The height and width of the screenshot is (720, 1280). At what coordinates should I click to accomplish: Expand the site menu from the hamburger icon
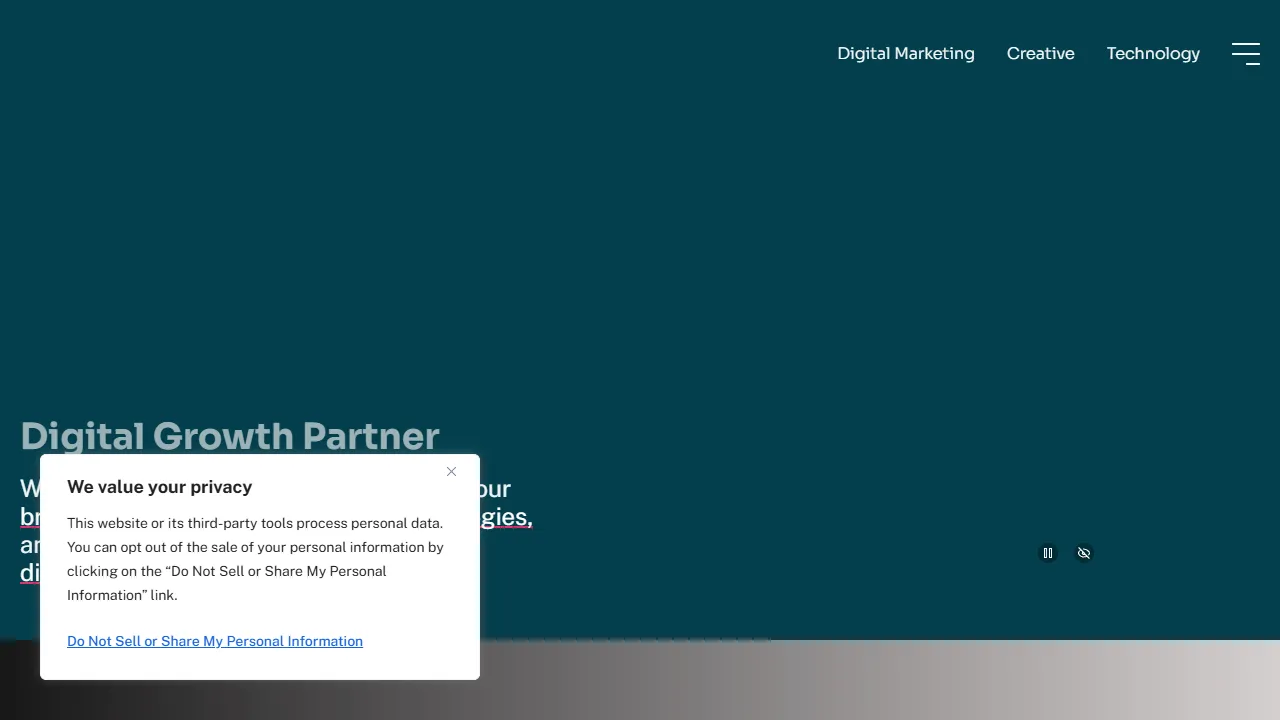(1245, 54)
